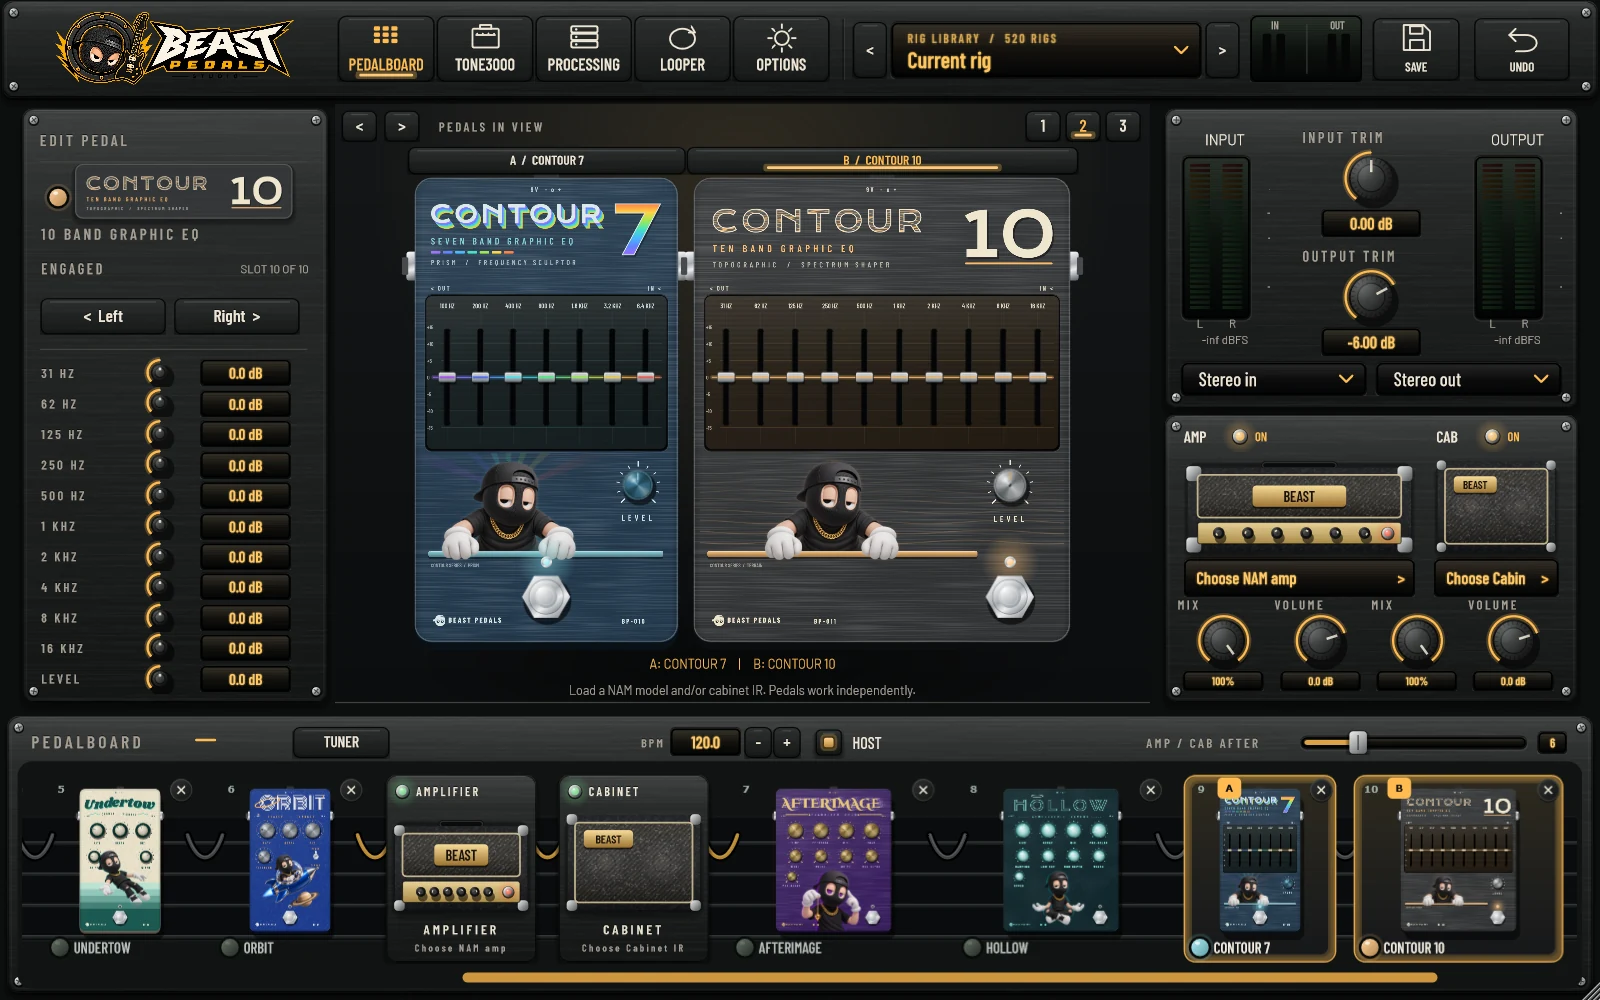Click the BPM value field 120.0
Screen dimensions: 1600x1000
[x=705, y=743]
